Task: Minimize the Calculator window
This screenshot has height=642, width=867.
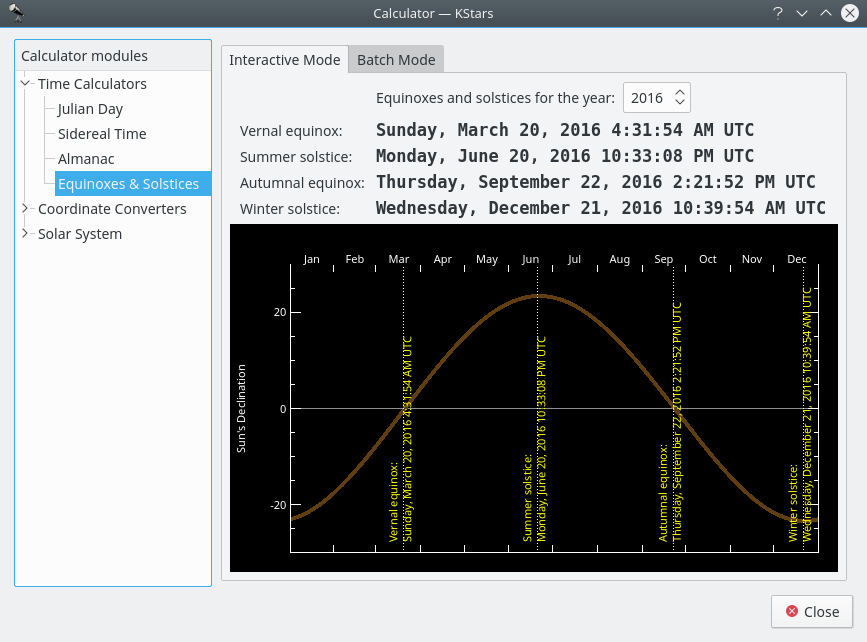Action: coord(801,13)
